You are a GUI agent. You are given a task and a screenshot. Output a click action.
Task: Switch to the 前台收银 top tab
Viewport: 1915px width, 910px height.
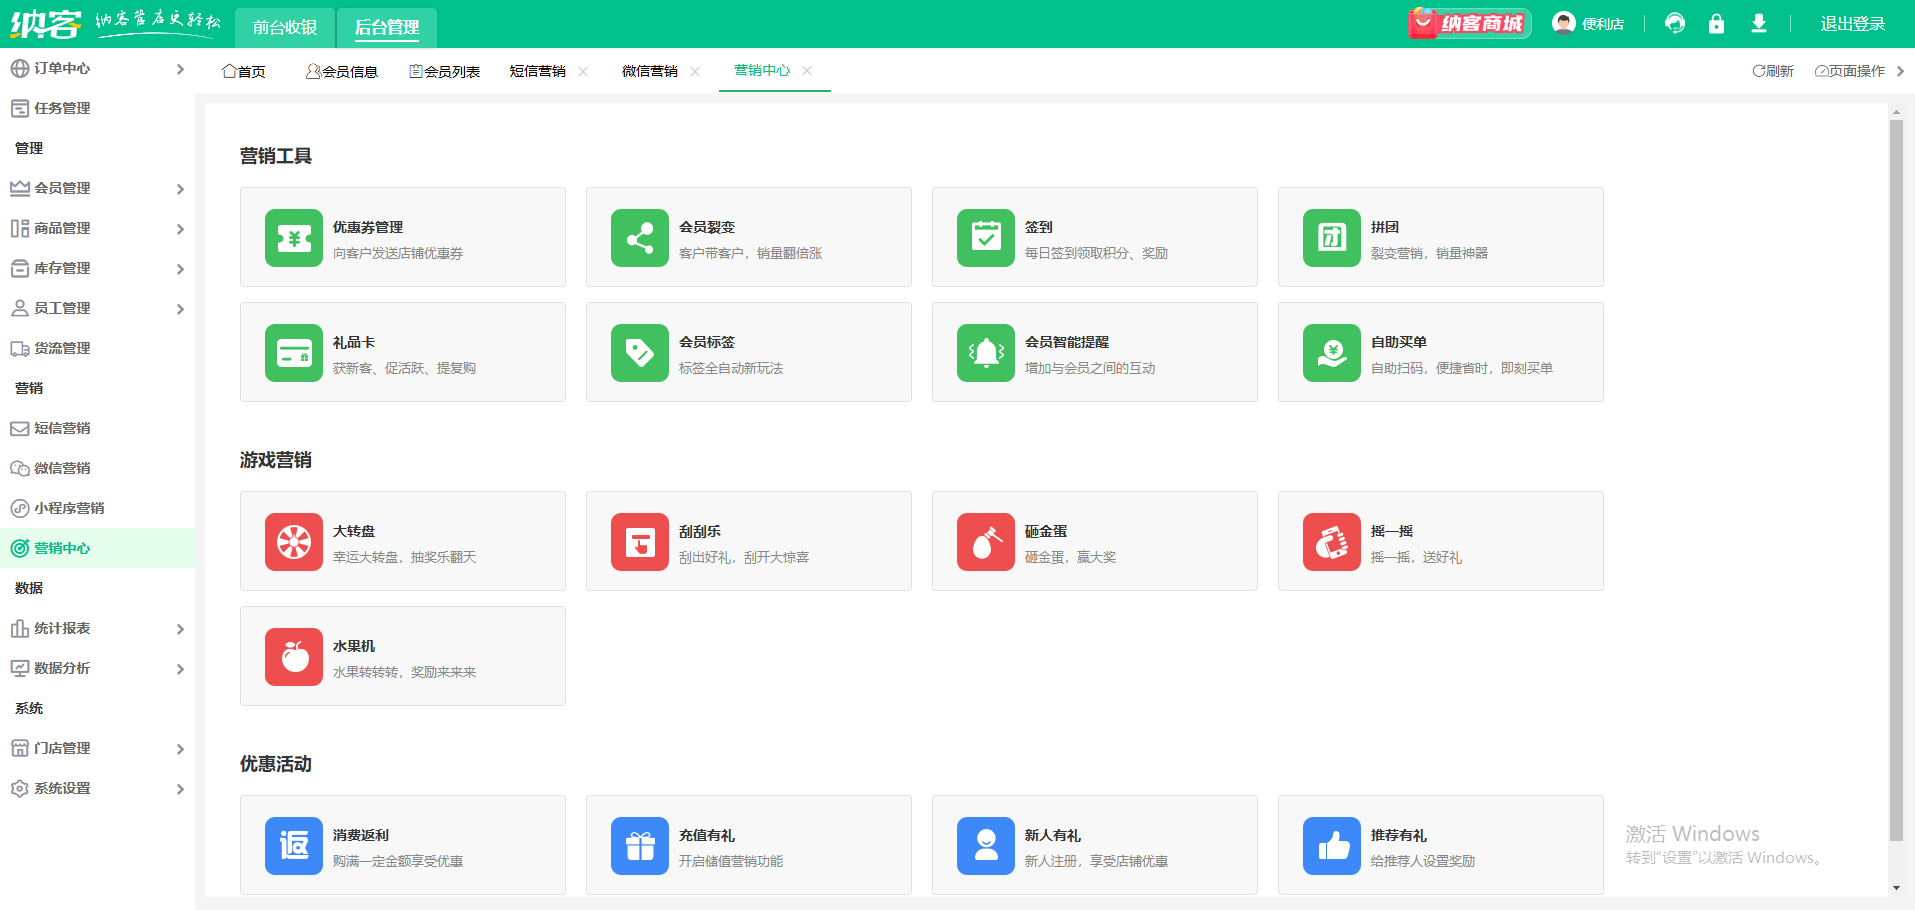[x=285, y=27]
